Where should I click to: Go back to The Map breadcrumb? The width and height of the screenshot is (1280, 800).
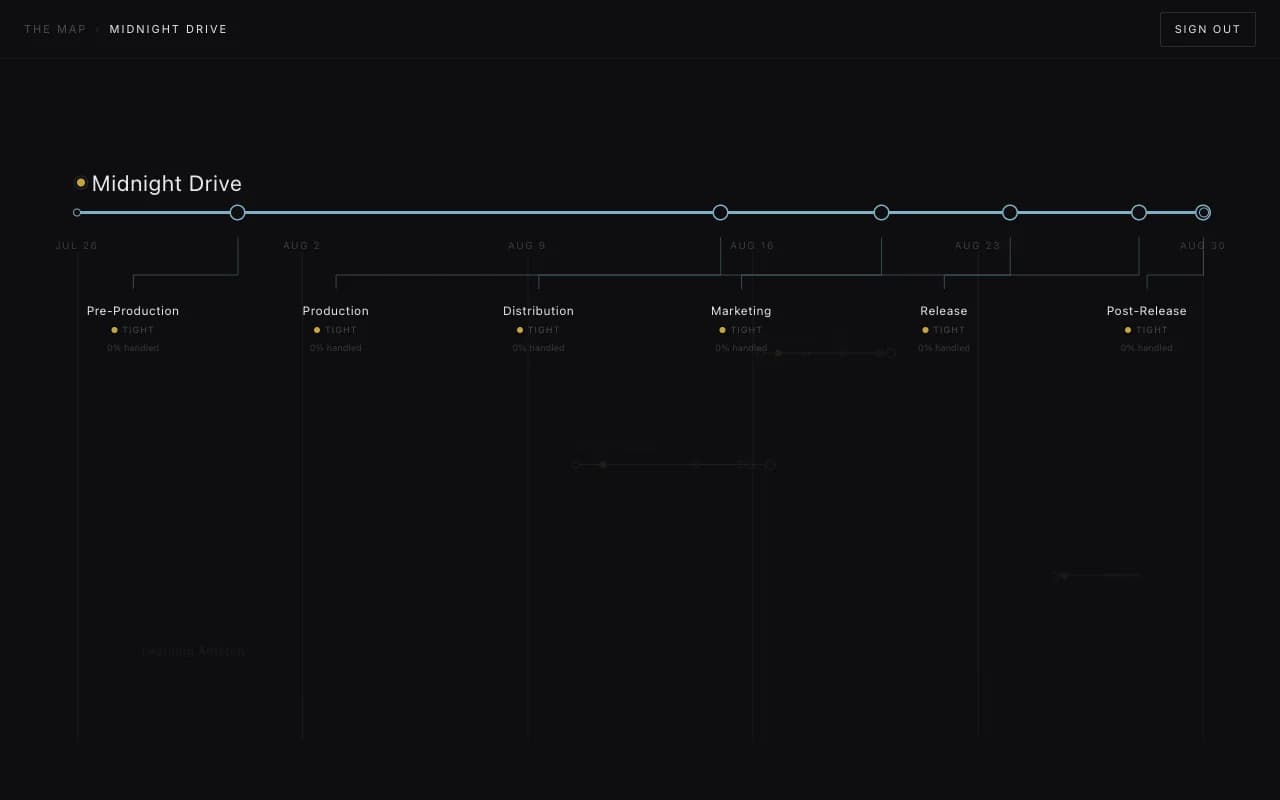tap(55, 29)
